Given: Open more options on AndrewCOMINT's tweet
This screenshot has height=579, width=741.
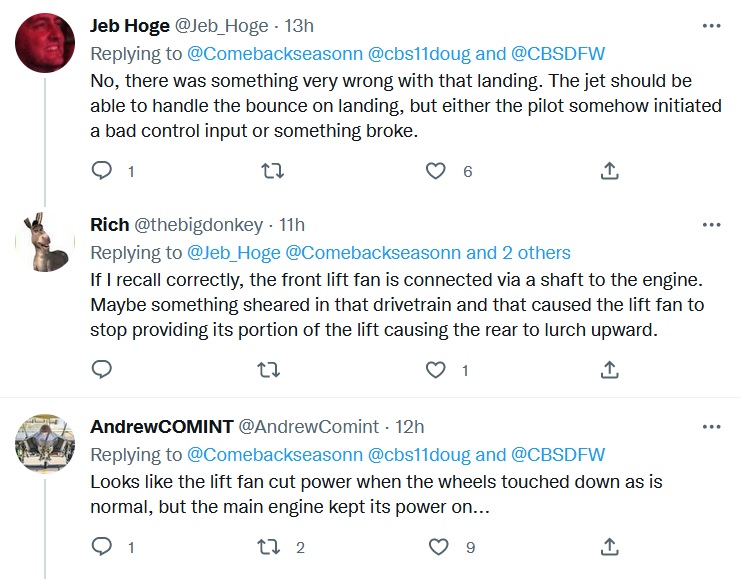Looking at the screenshot, I should [x=711, y=426].
